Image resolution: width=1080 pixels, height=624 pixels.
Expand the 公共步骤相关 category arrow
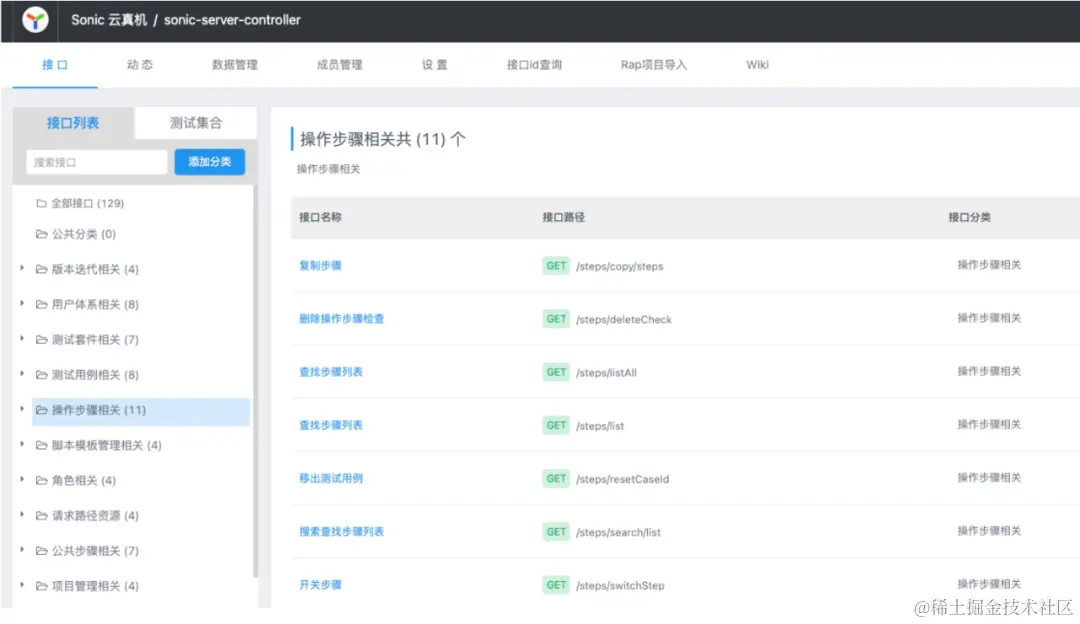tap(22, 550)
